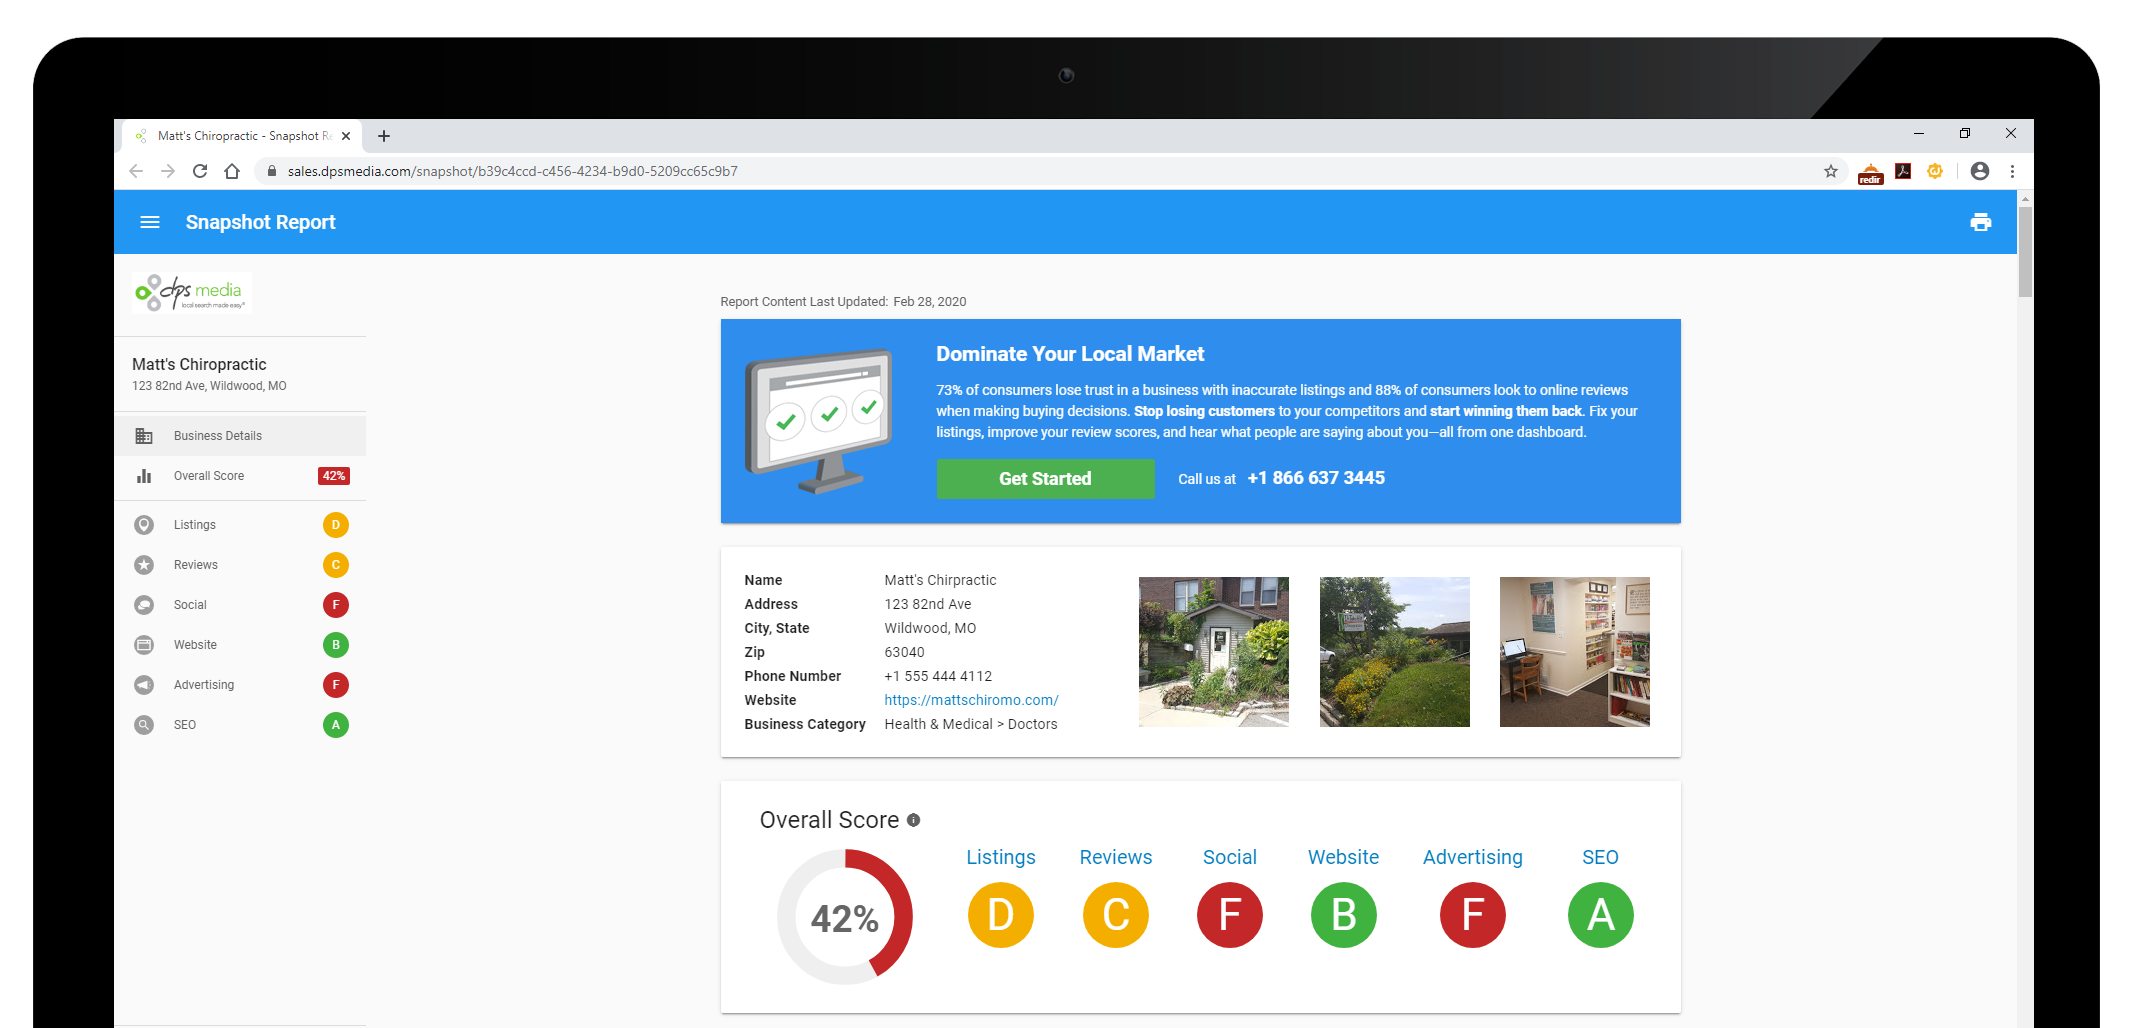
Task: Reload the page in the browser
Action: point(200,171)
